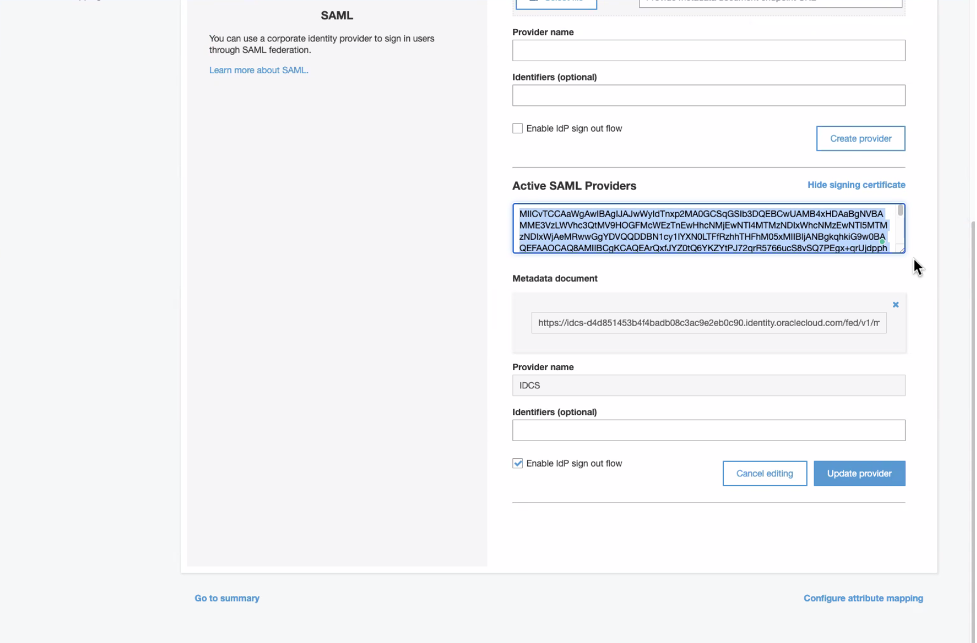This screenshot has width=977, height=643.
Task: Open Configure attribute mapping
Action: (863, 598)
